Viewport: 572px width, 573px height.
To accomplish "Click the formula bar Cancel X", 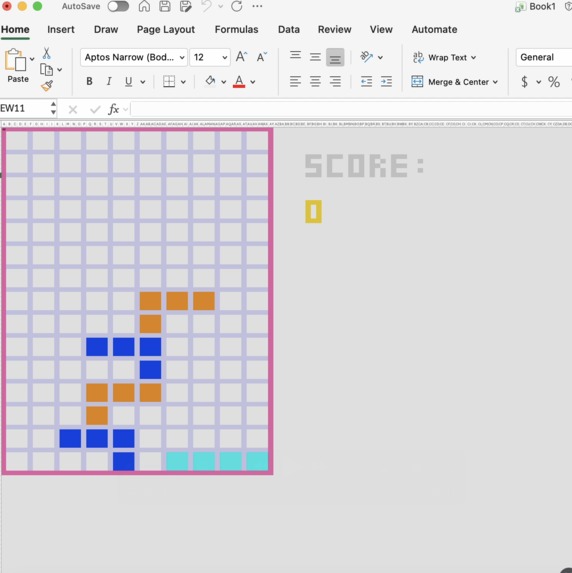I will tap(73, 109).
